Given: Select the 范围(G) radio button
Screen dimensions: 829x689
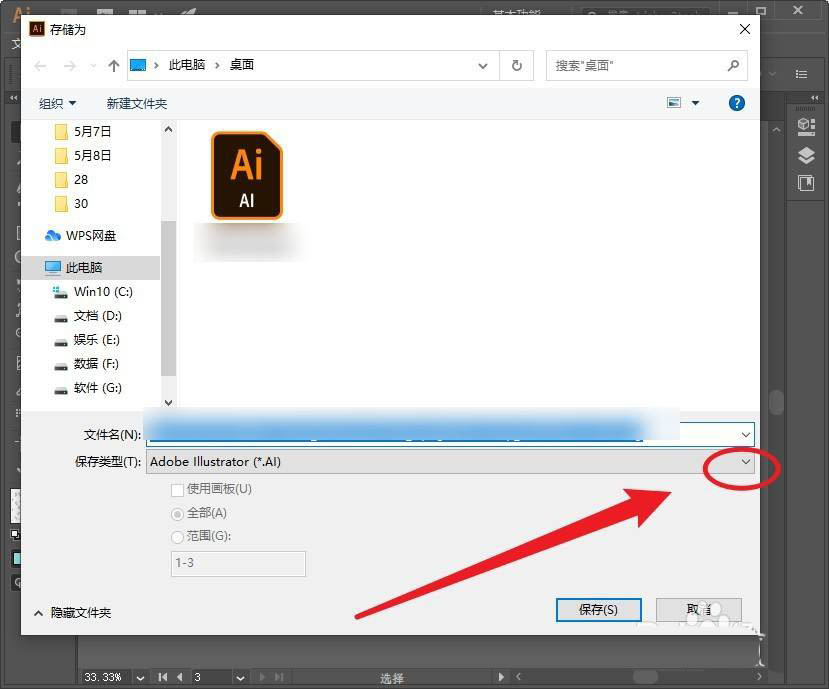Looking at the screenshot, I should (x=177, y=537).
